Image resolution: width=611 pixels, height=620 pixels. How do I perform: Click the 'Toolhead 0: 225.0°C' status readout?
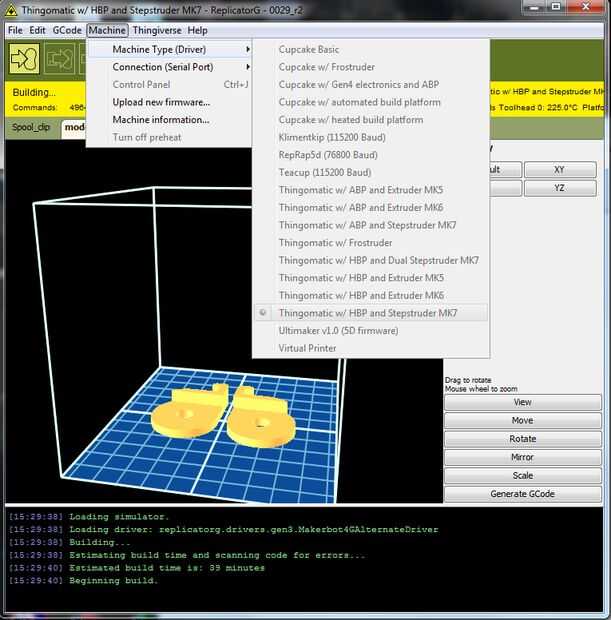click(538, 108)
